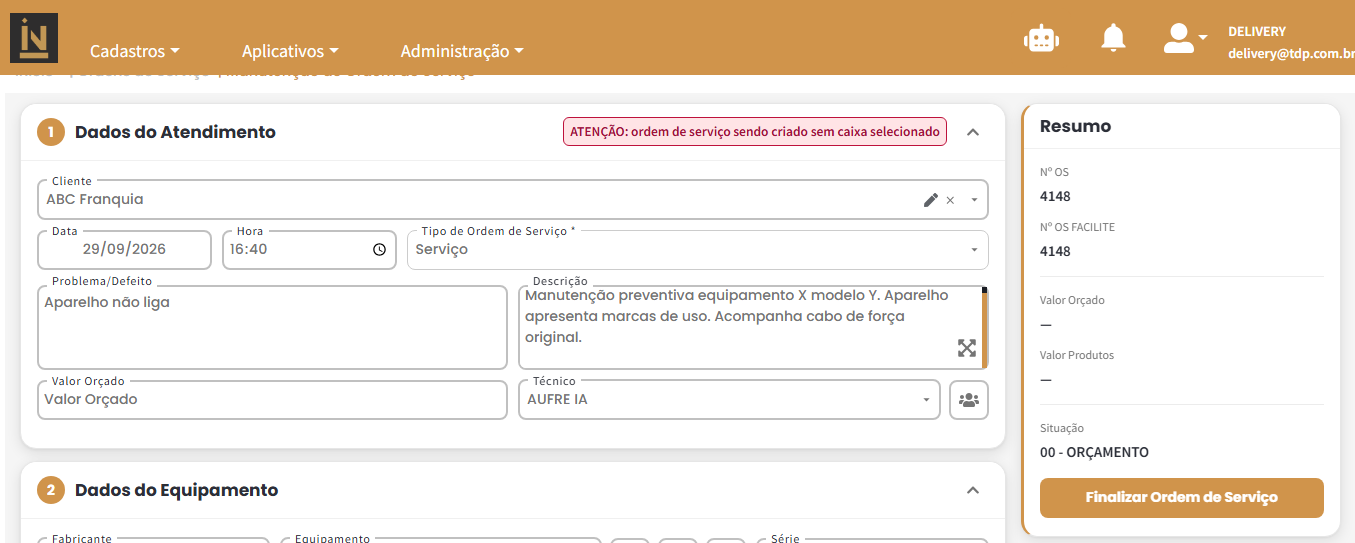Expand the Cliente dropdown arrow
1355x543 pixels.
tap(974, 200)
